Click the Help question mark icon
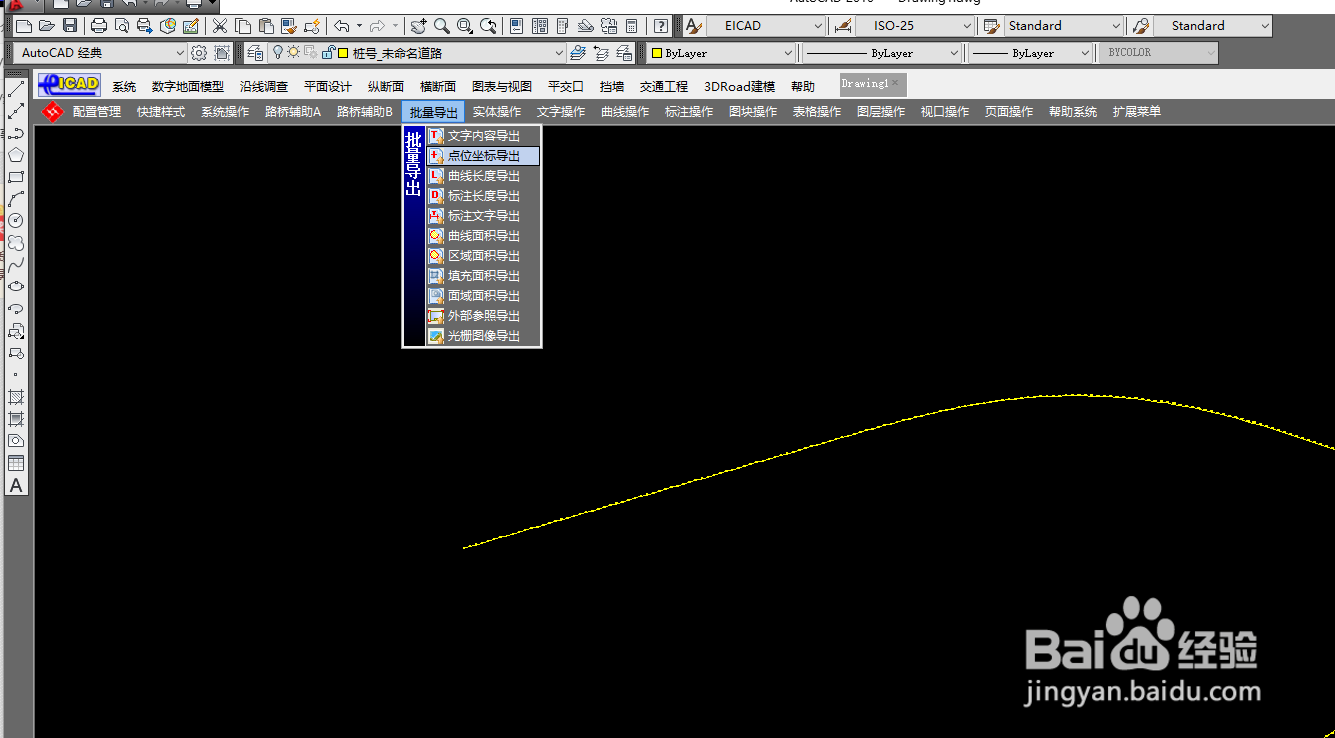 pos(661,26)
